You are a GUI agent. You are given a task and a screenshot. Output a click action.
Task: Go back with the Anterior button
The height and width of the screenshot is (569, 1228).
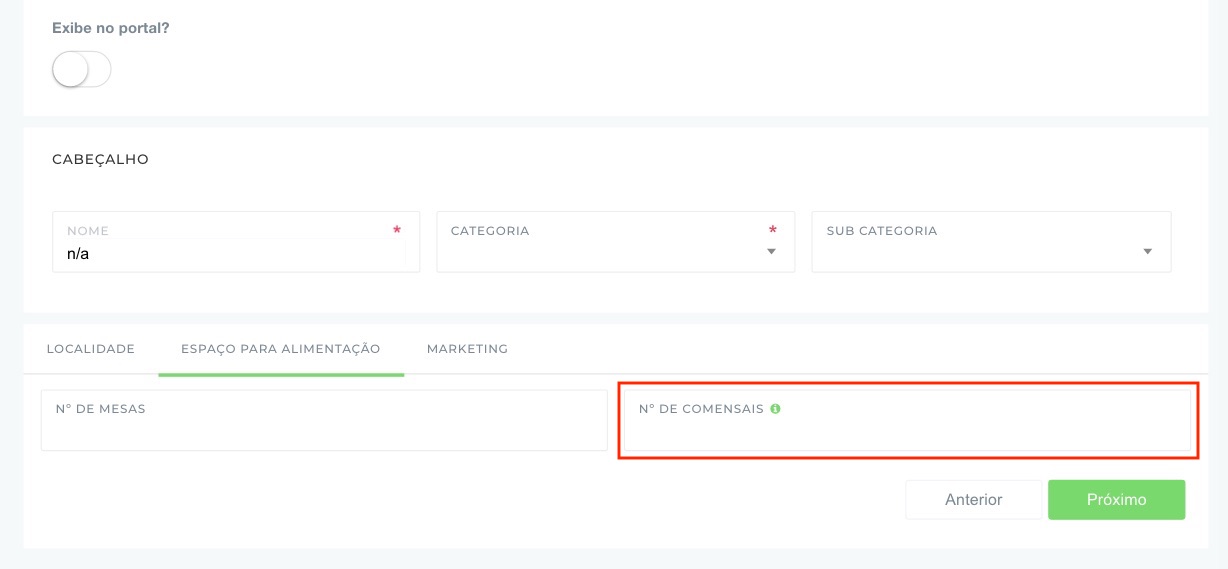point(973,500)
